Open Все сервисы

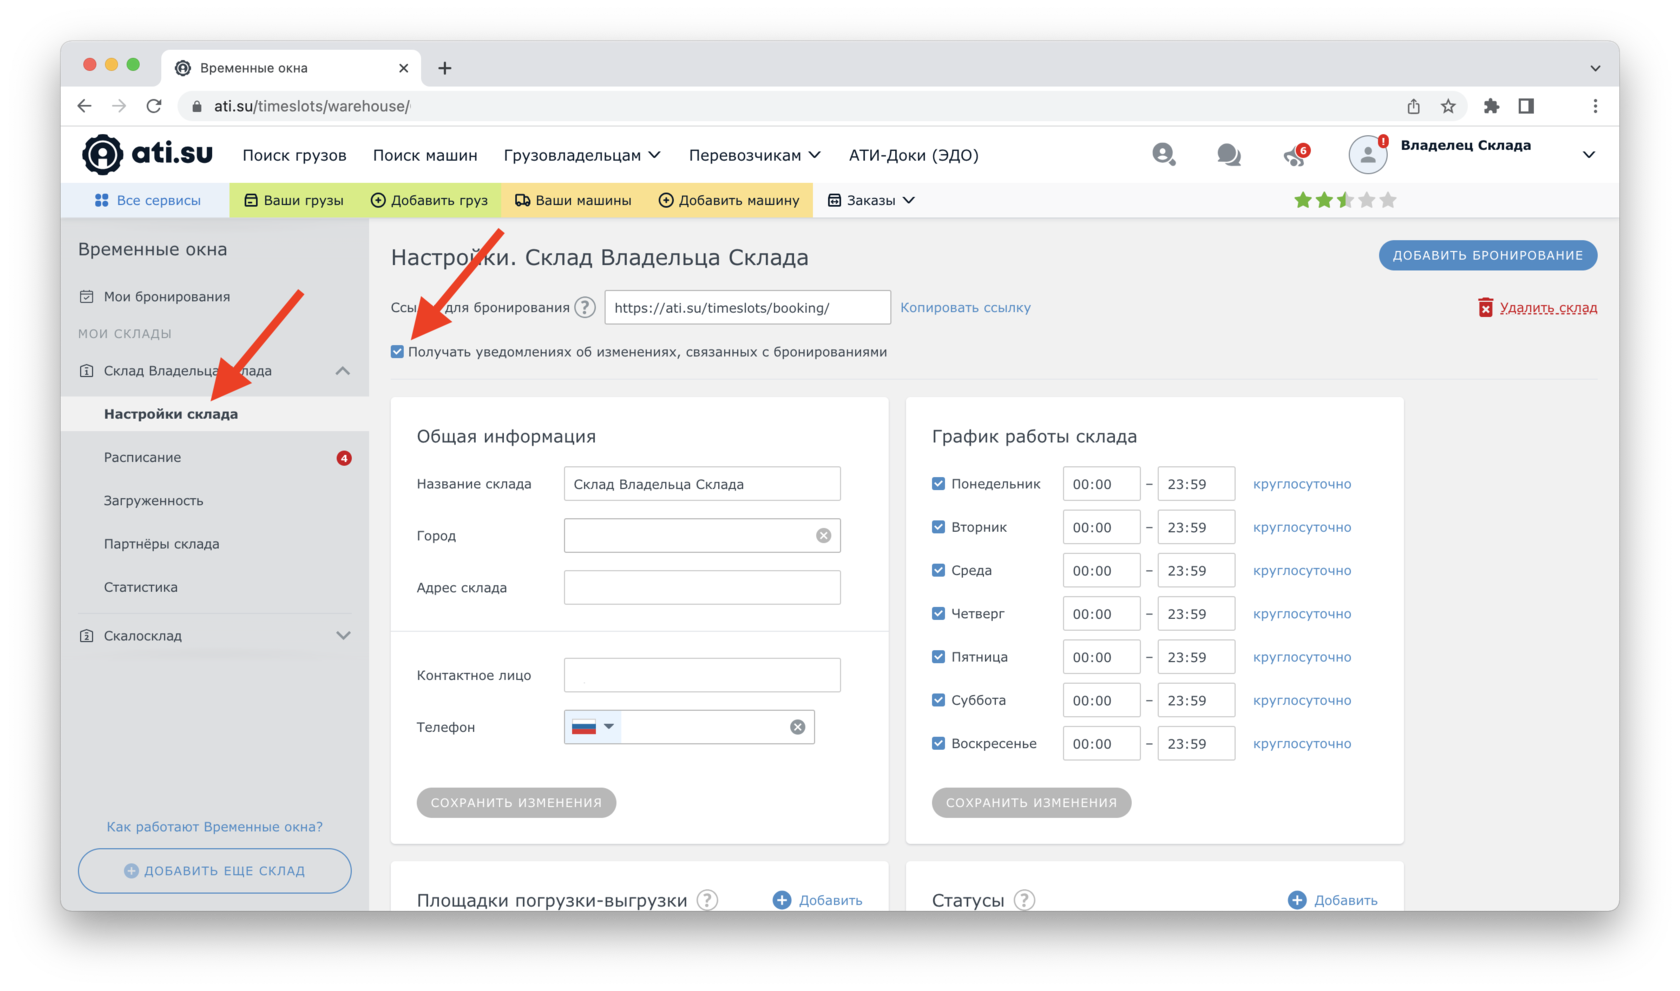tap(147, 200)
